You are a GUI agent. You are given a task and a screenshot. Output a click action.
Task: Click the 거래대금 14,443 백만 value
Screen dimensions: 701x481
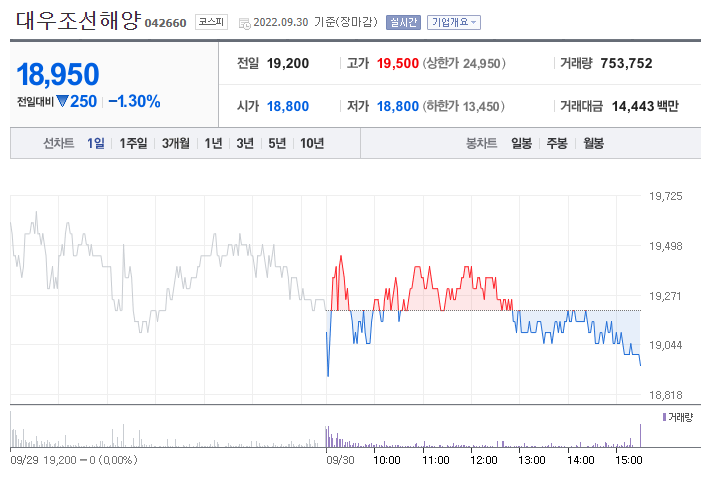[x=645, y=106]
